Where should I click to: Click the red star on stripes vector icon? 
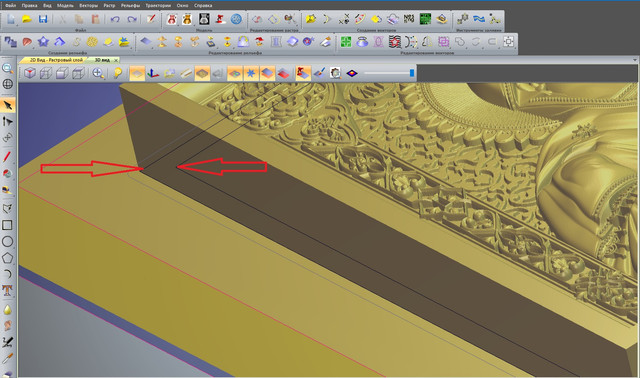pyautogui.click(x=395, y=42)
